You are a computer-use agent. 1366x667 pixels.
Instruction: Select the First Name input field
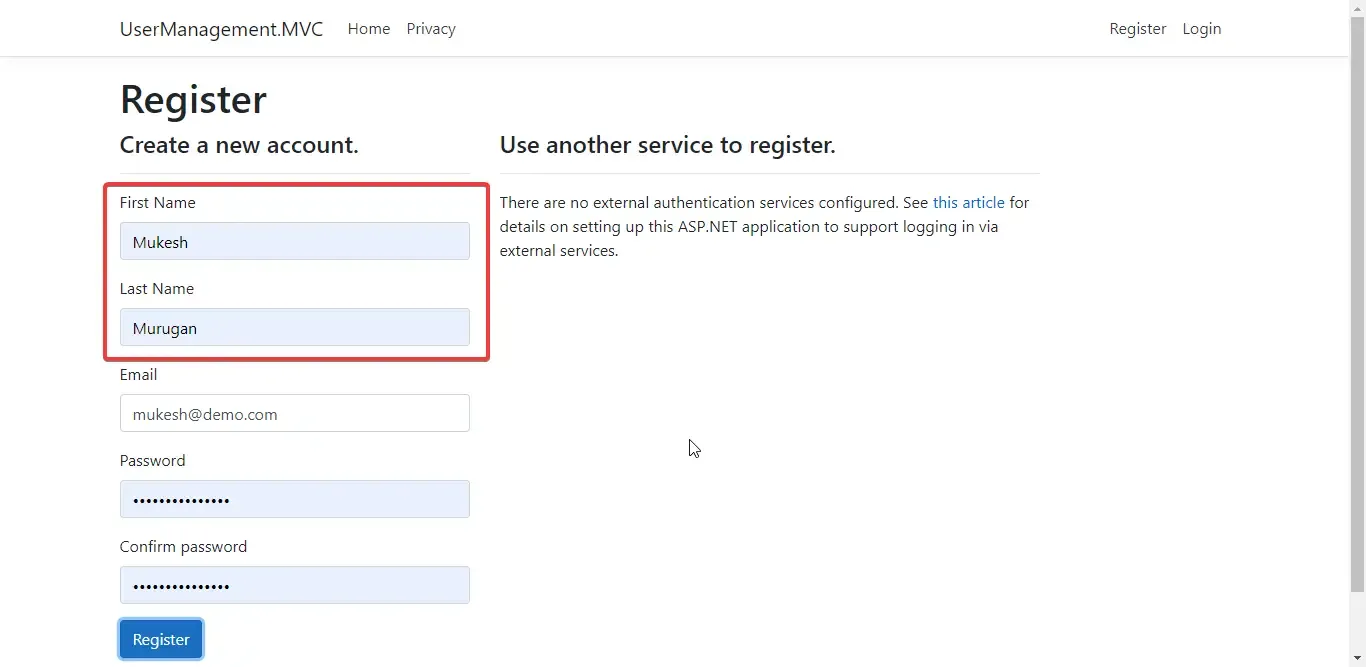[x=294, y=241]
